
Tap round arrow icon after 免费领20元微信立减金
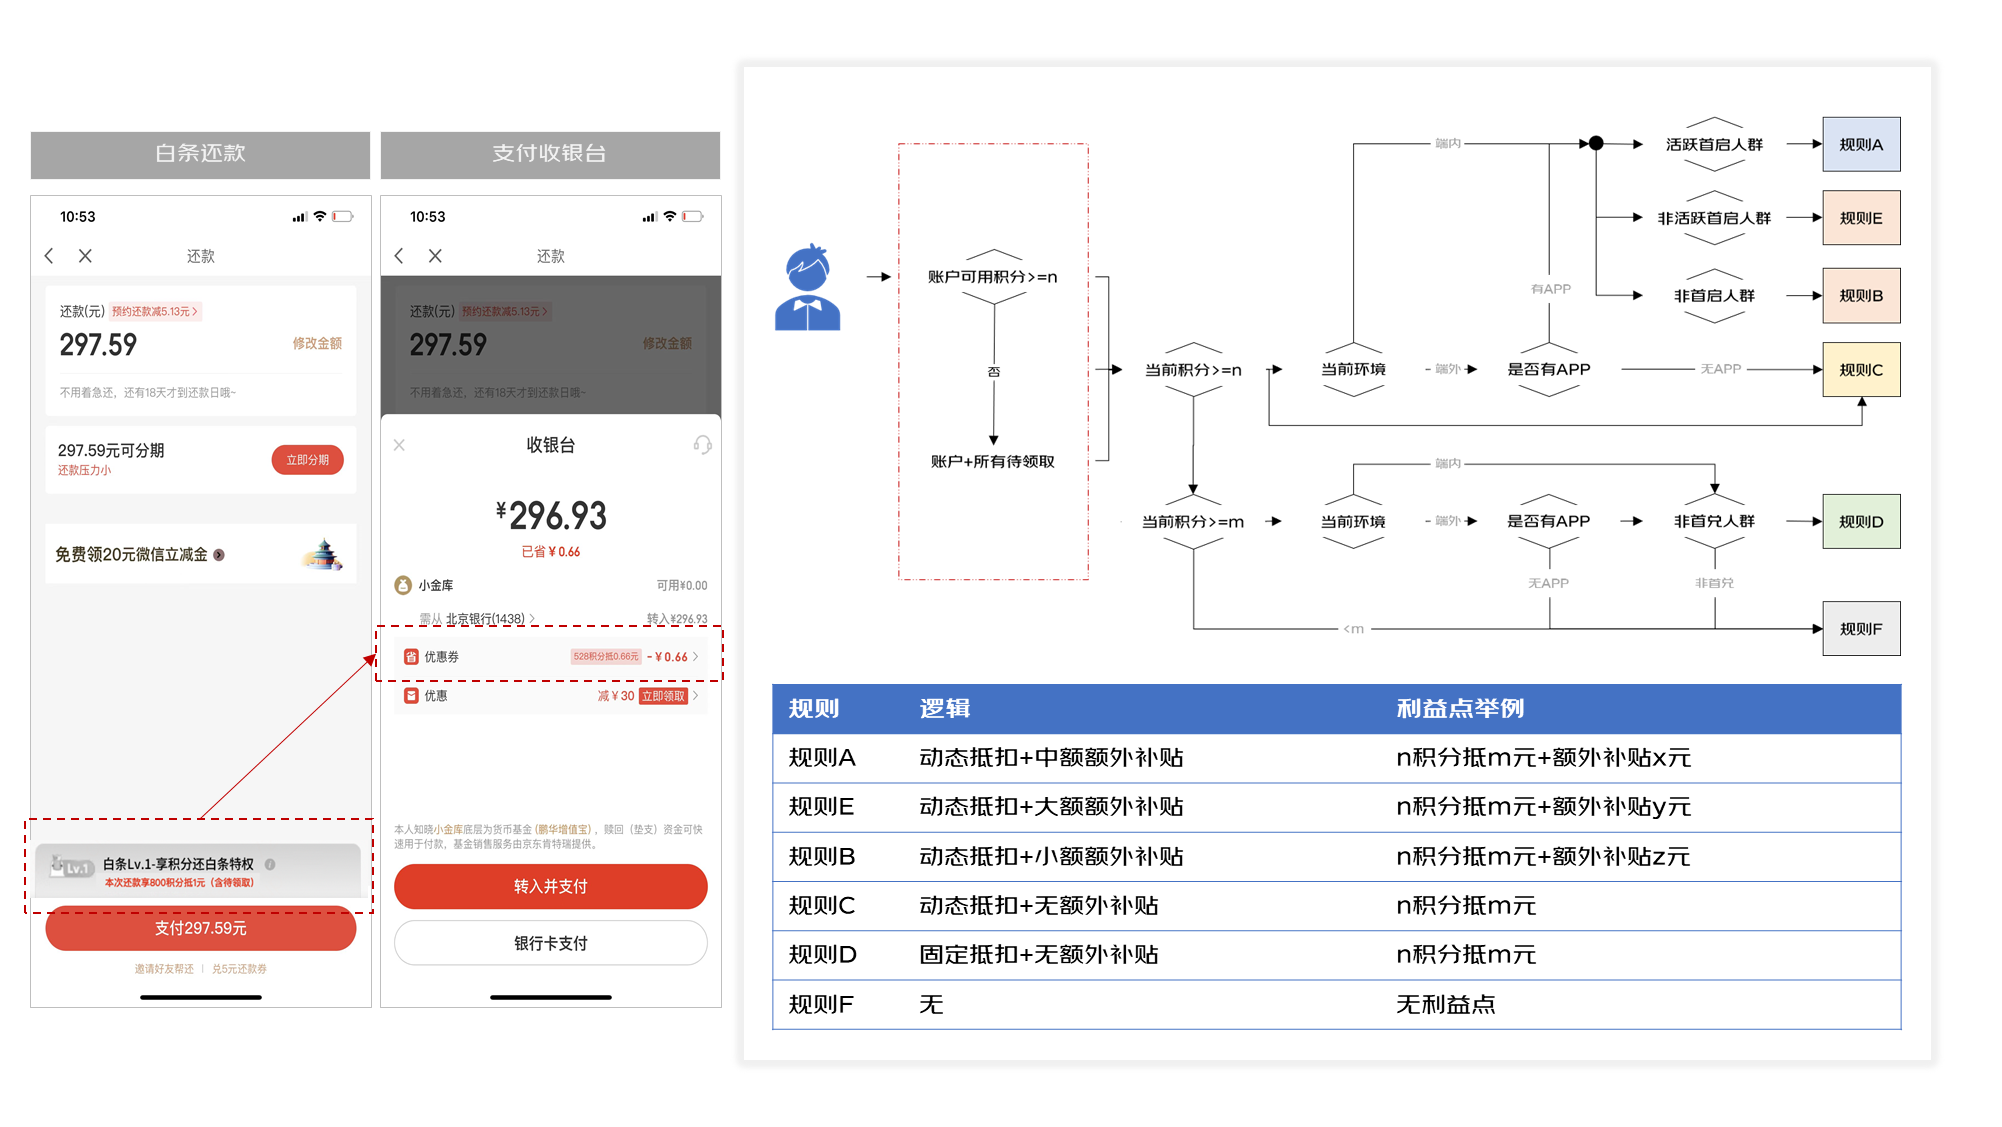click(x=219, y=555)
